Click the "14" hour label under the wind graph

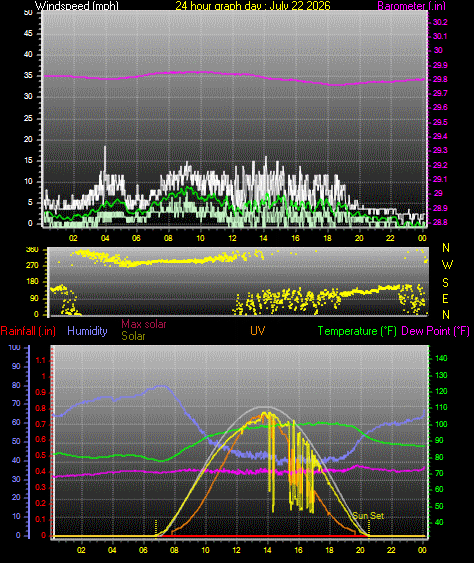click(x=264, y=238)
